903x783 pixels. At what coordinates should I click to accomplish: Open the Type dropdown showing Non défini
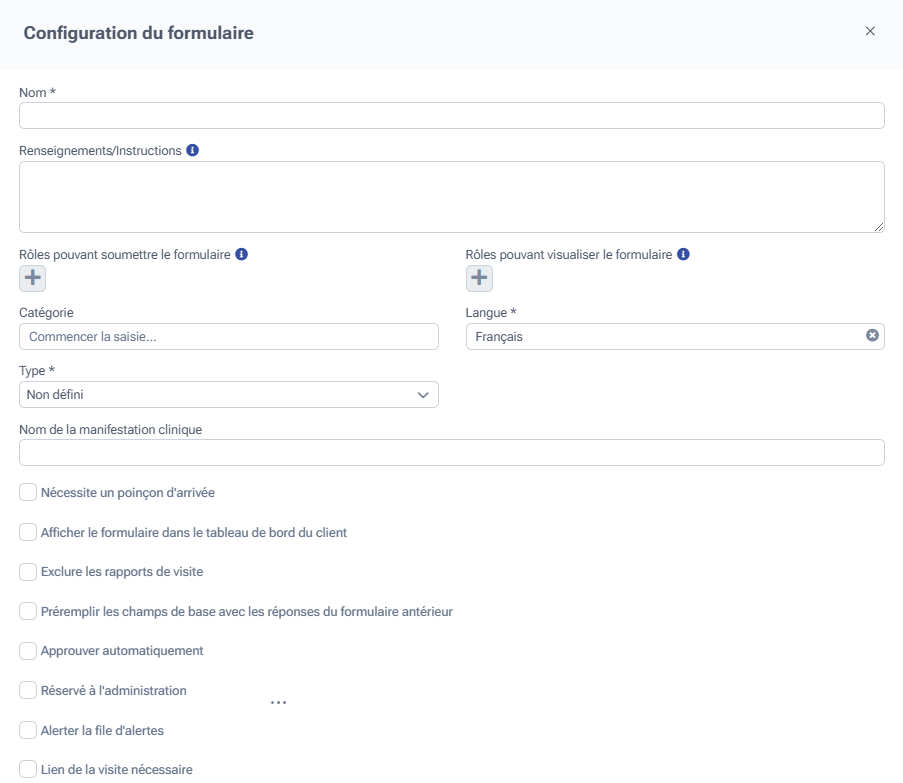pyautogui.click(x=229, y=395)
